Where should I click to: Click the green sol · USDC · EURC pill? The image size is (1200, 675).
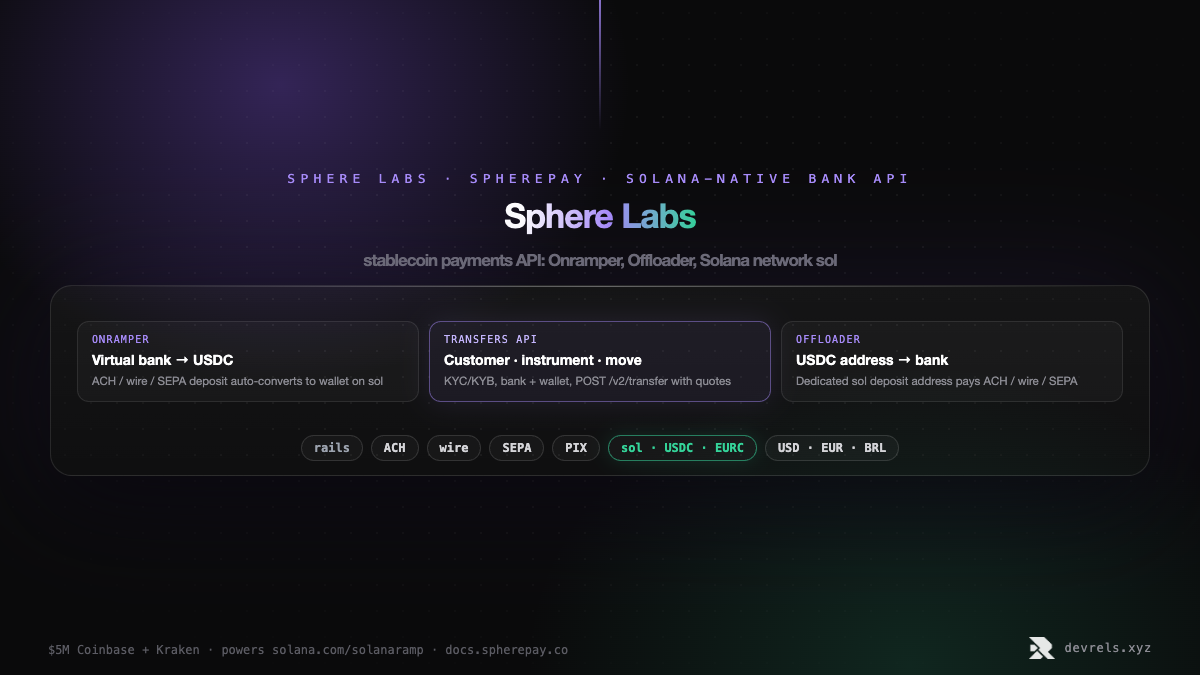pyautogui.click(x=682, y=448)
